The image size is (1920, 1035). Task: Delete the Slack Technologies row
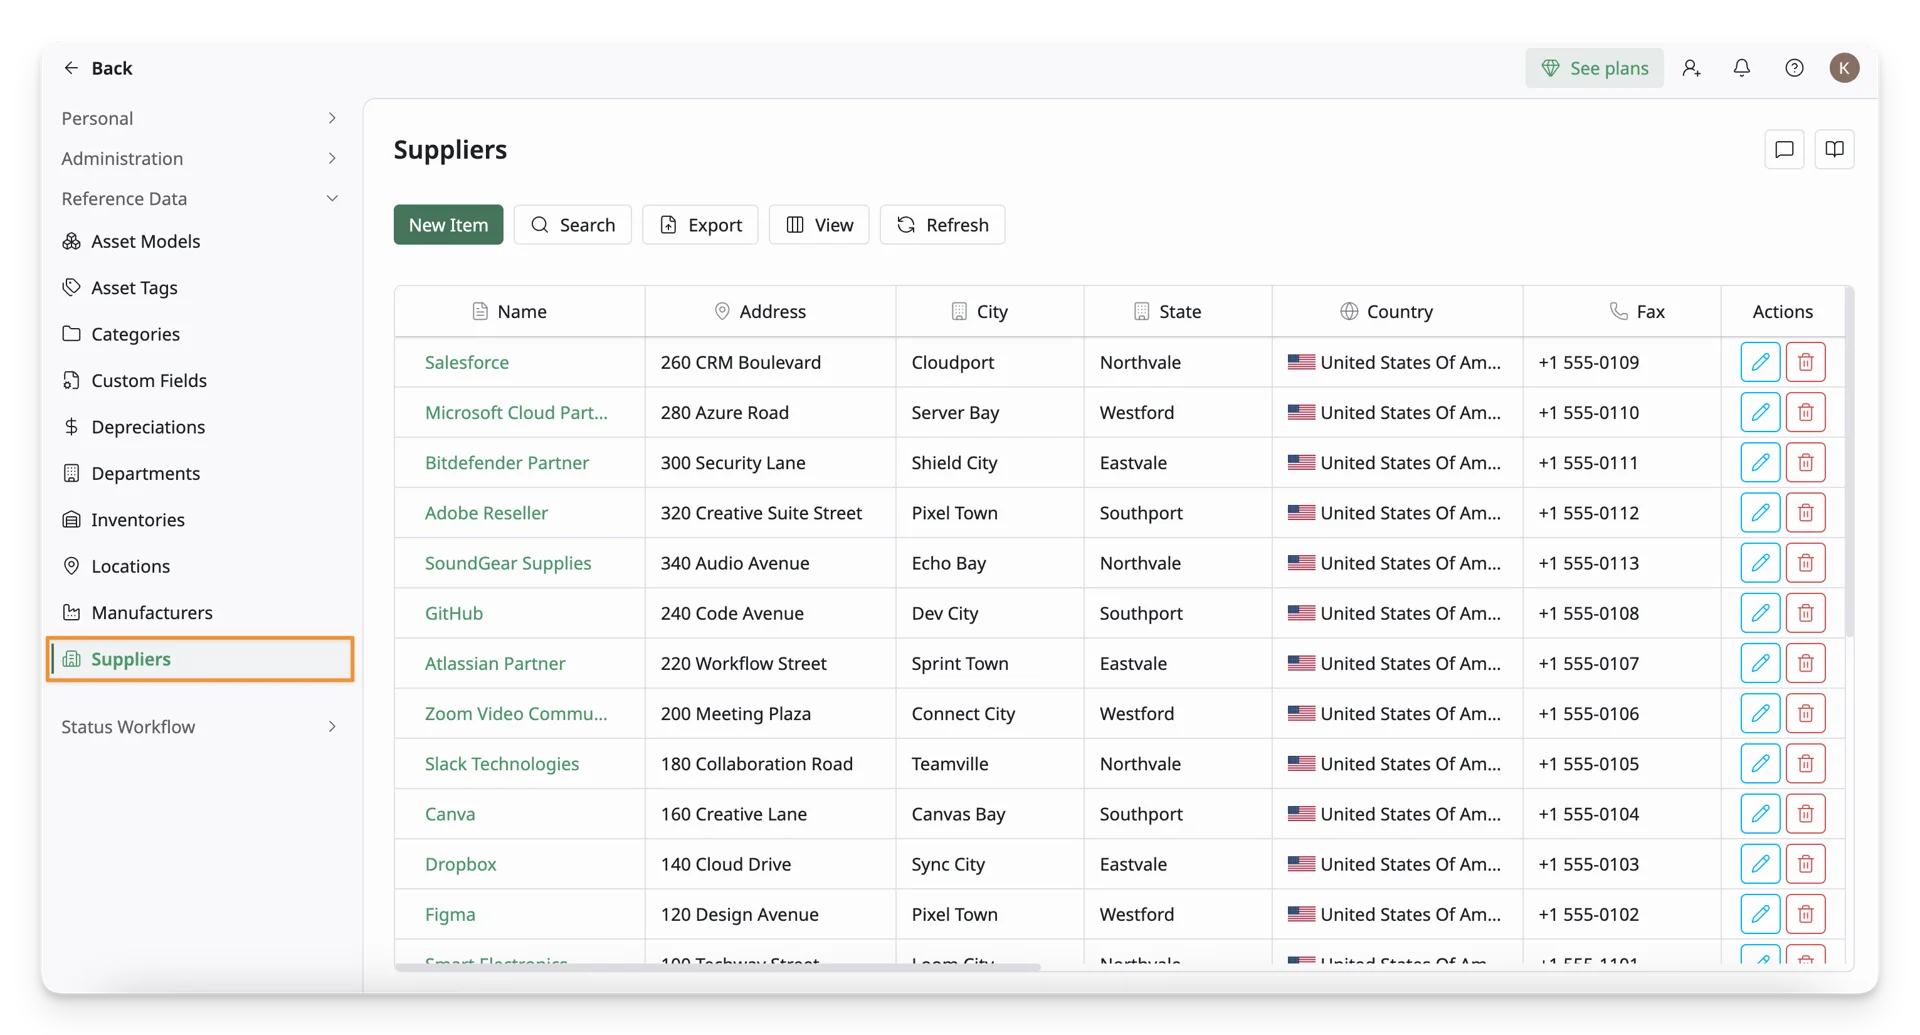[x=1806, y=763]
